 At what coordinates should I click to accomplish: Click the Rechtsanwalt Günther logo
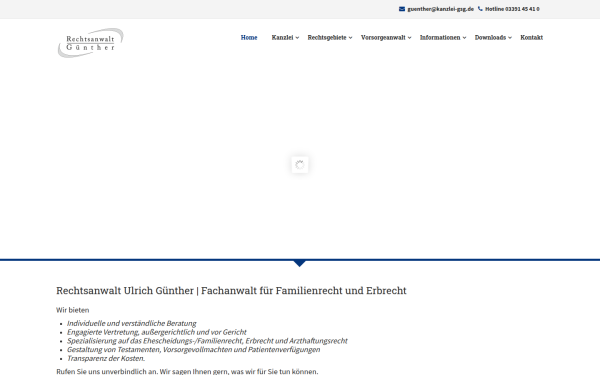(90, 43)
